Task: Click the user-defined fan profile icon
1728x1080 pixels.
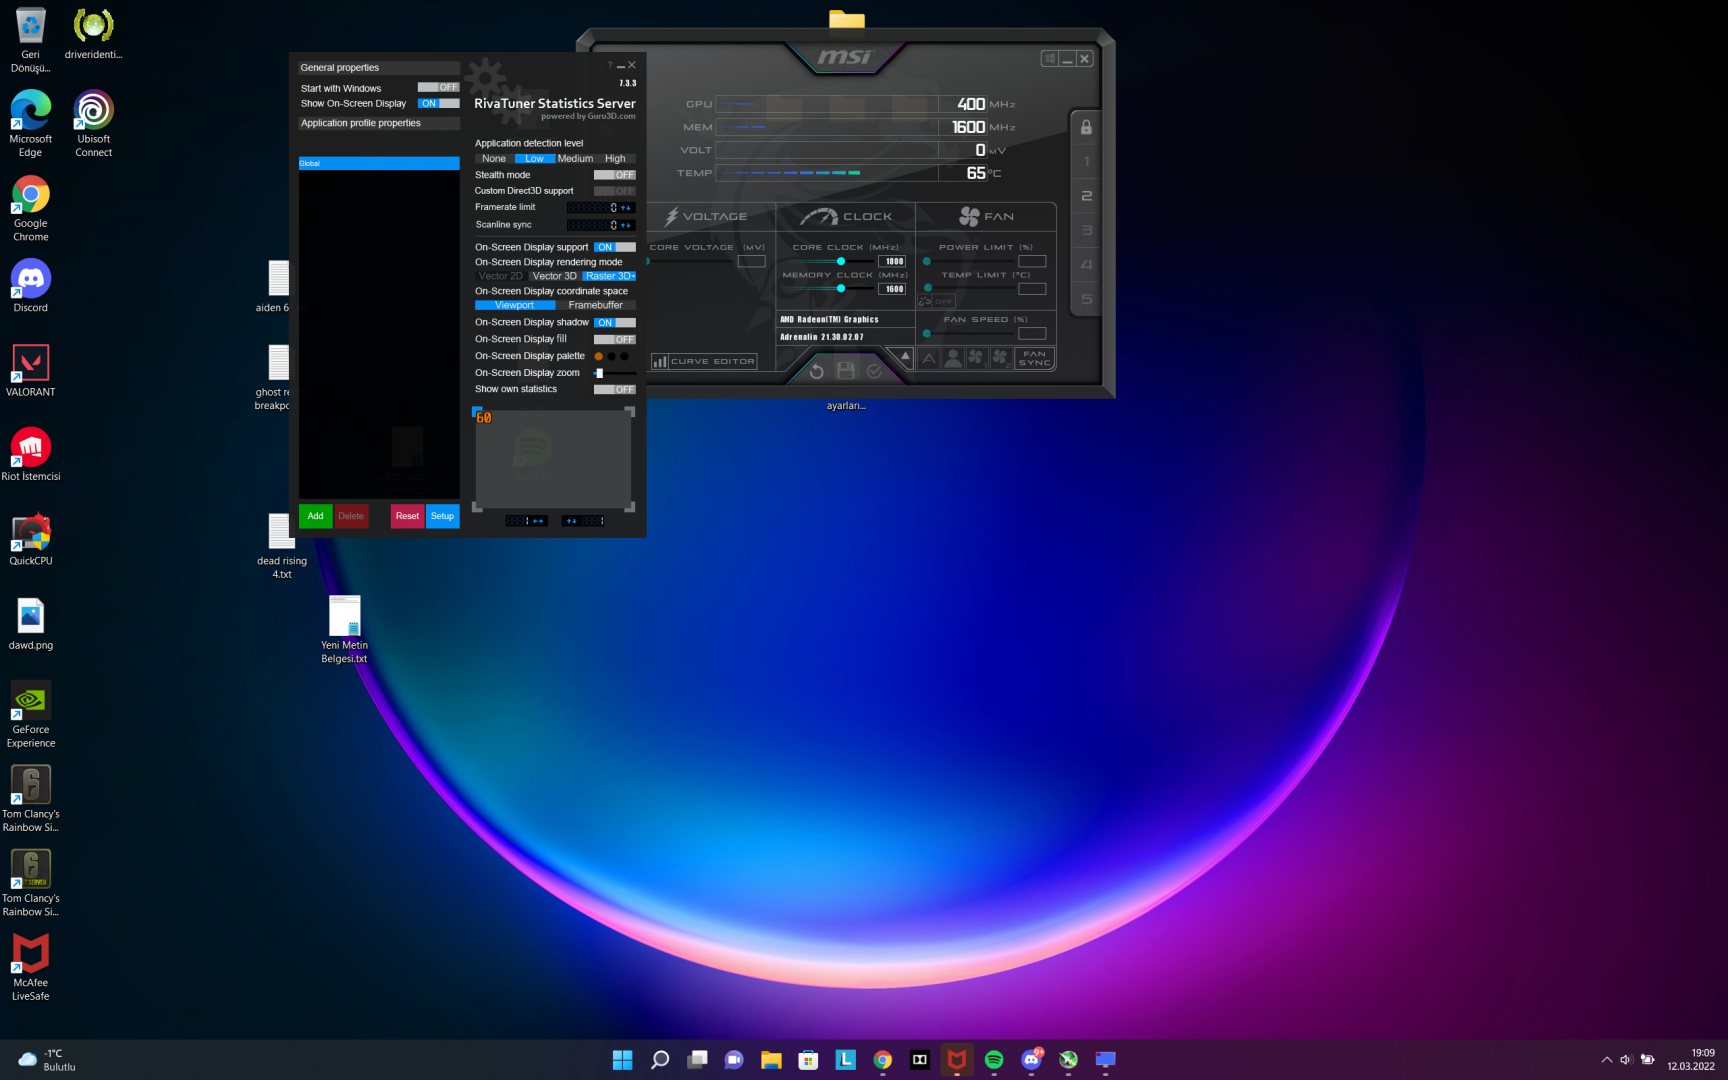Action: point(953,358)
